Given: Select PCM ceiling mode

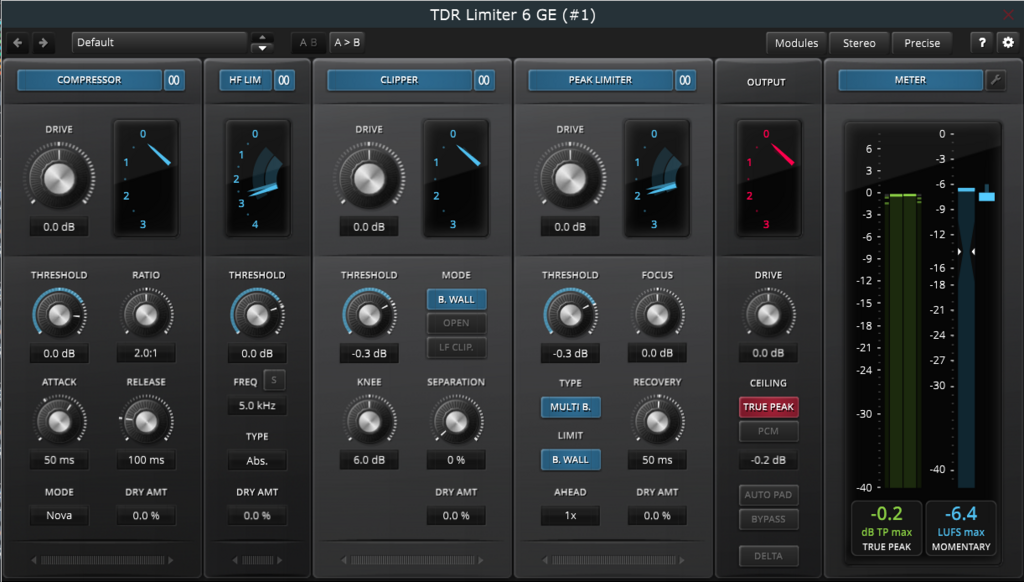Looking at the screenshot, I should [x=768, y=431].
